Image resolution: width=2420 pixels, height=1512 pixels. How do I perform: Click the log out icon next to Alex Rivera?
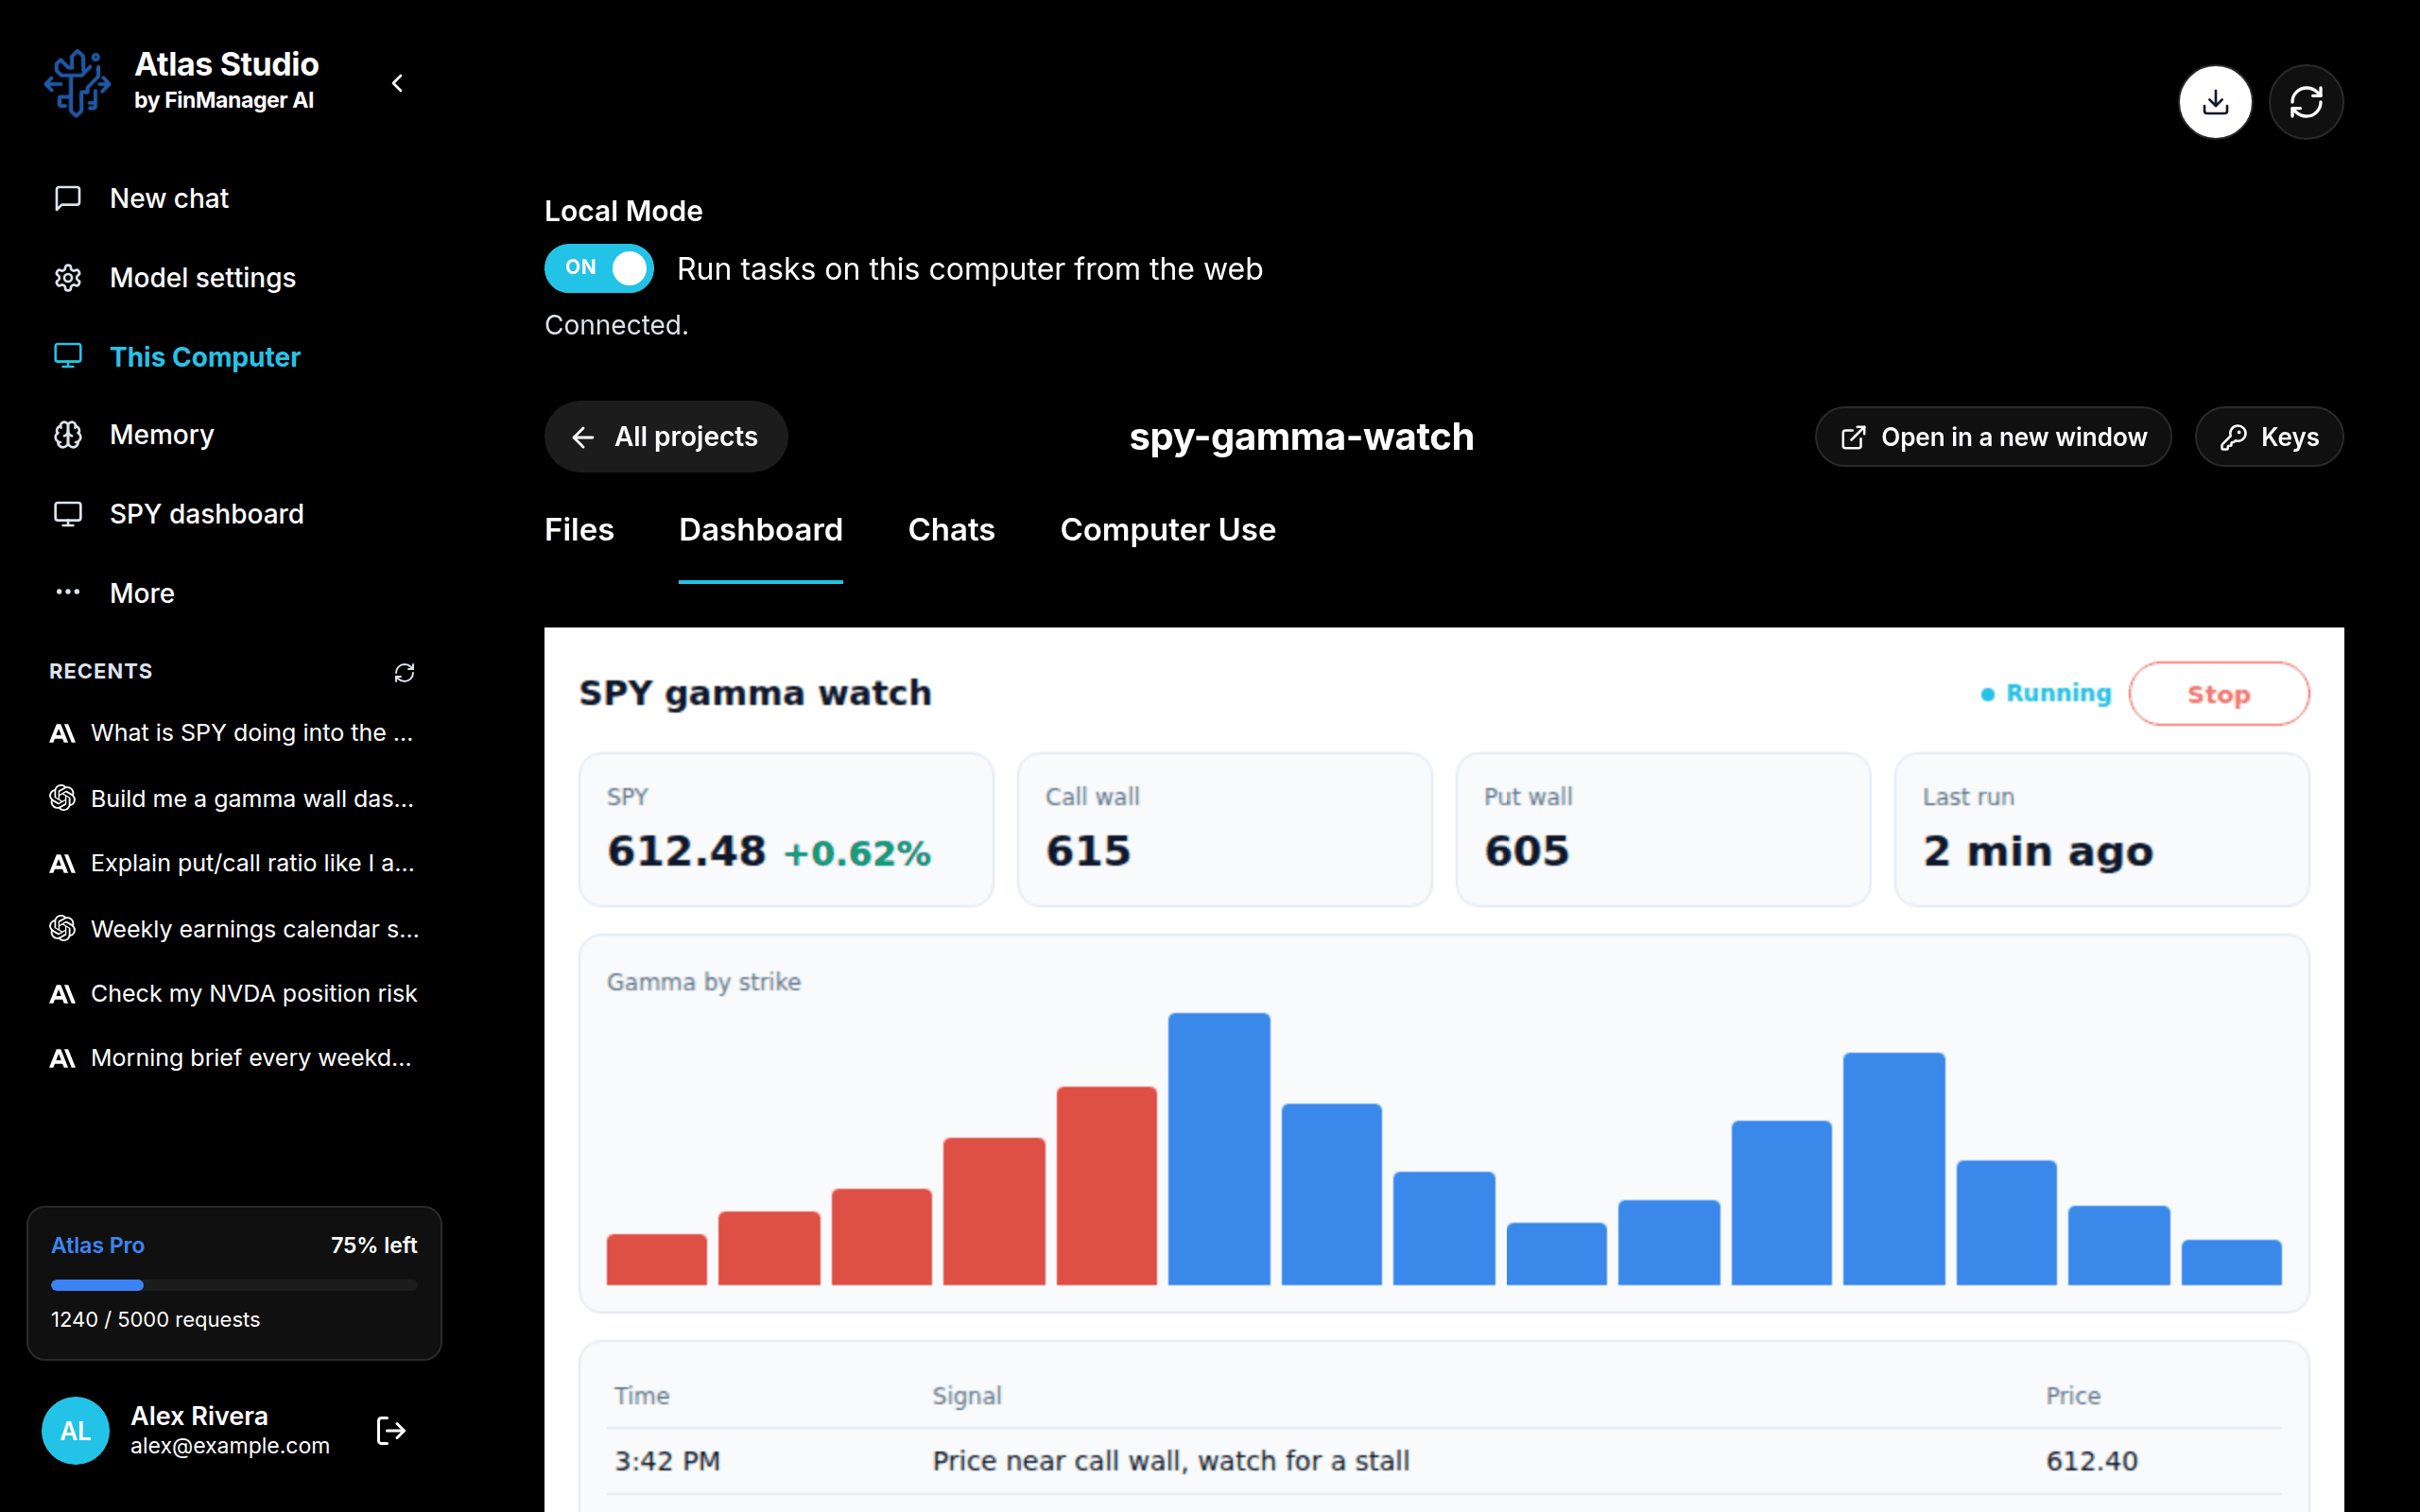click(391, 1431)
